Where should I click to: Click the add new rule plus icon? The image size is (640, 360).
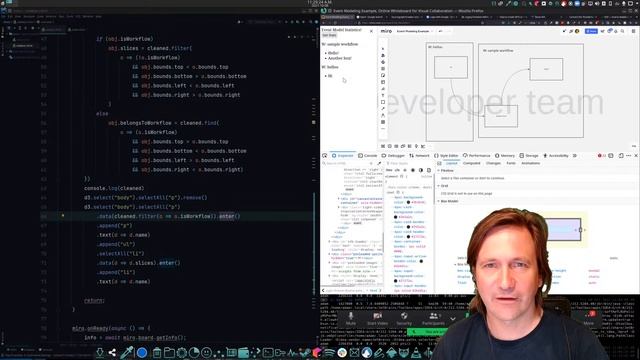[x=405, y=170]
